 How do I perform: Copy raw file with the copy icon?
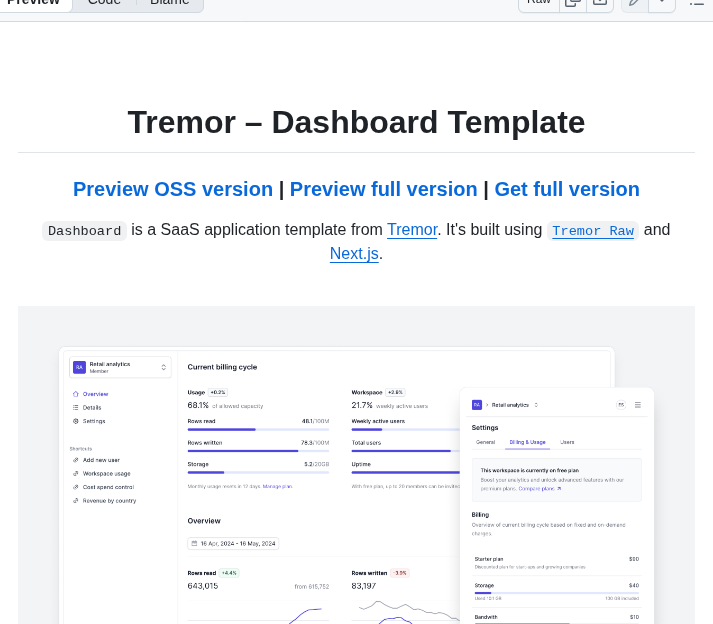click(573, 3)
